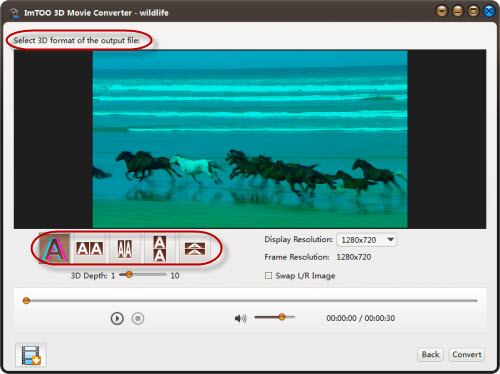This screenshot has width=500, height=374.
Task: Close the ImTOO 3D Movie Converter window
Action: [489, 11]
